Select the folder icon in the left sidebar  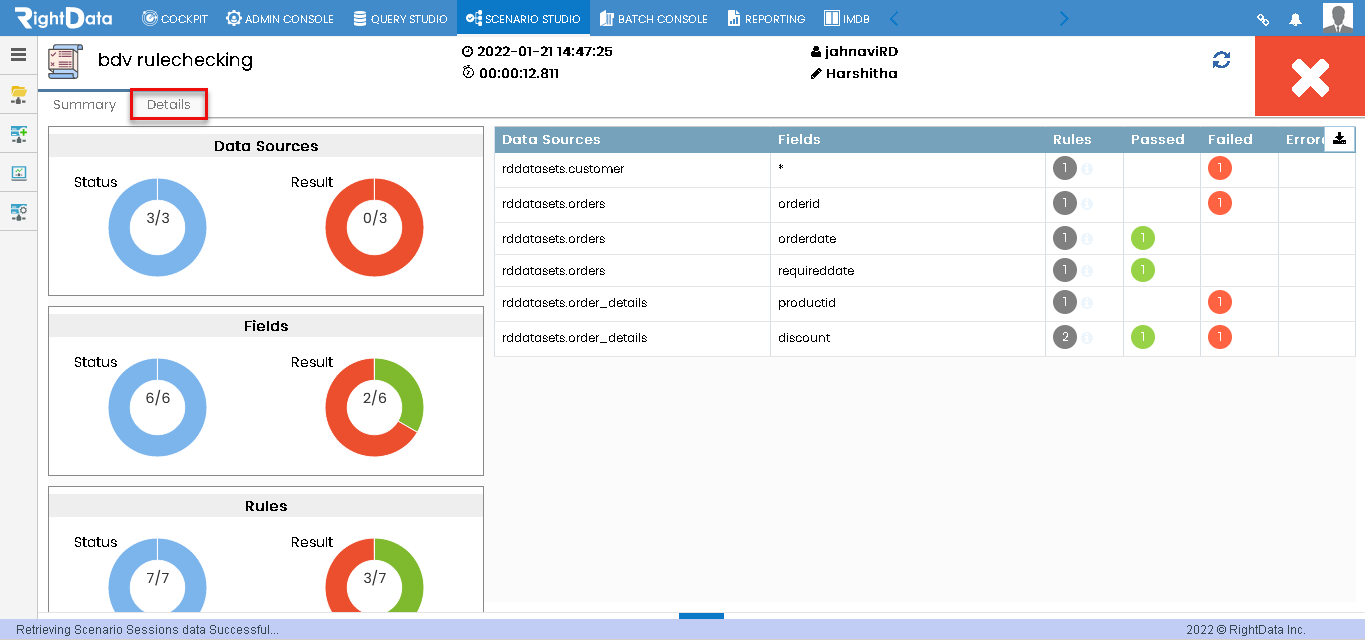click(x=18, y=95)
